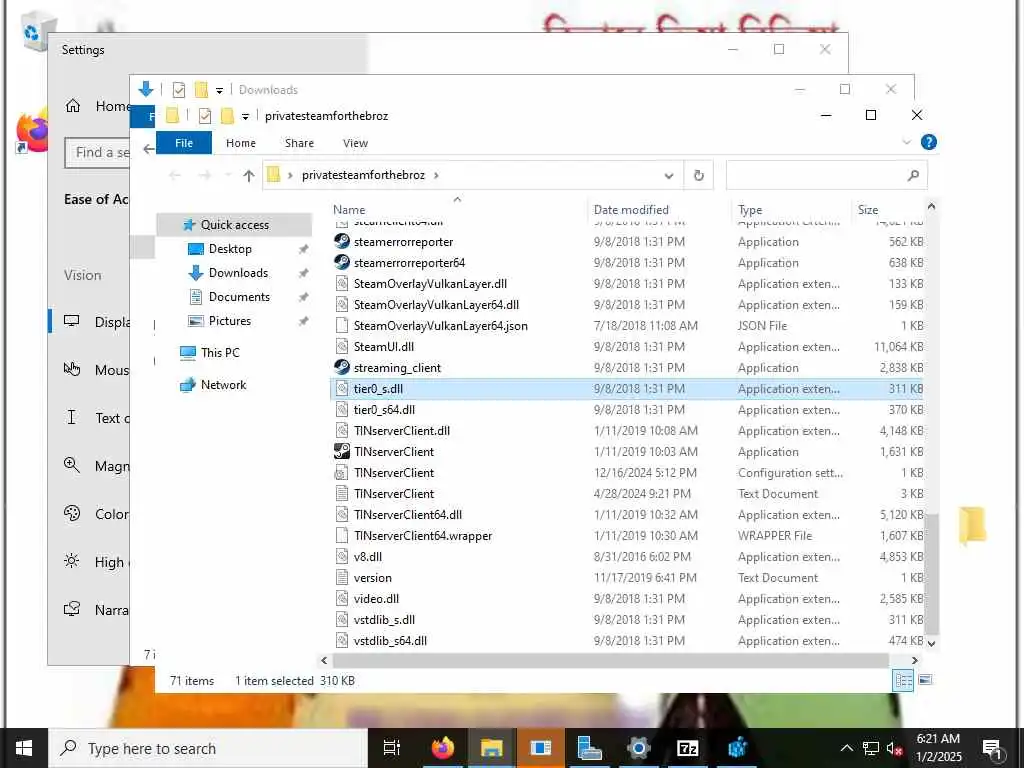
Task: Refresh the privatesteamforthebroz folder view
Action: 698,175
